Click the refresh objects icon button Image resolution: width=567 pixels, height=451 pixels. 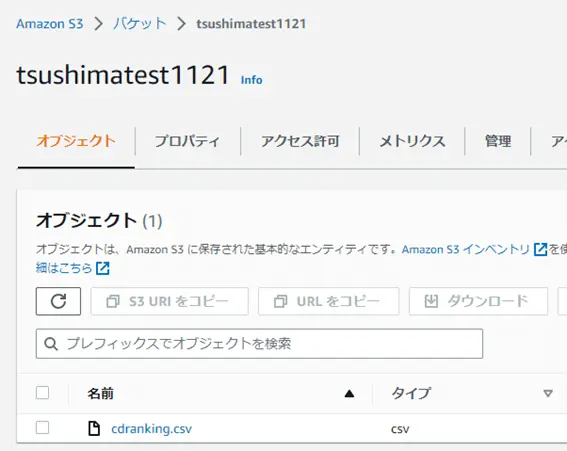pyautogui.click(x=58, y=301)
